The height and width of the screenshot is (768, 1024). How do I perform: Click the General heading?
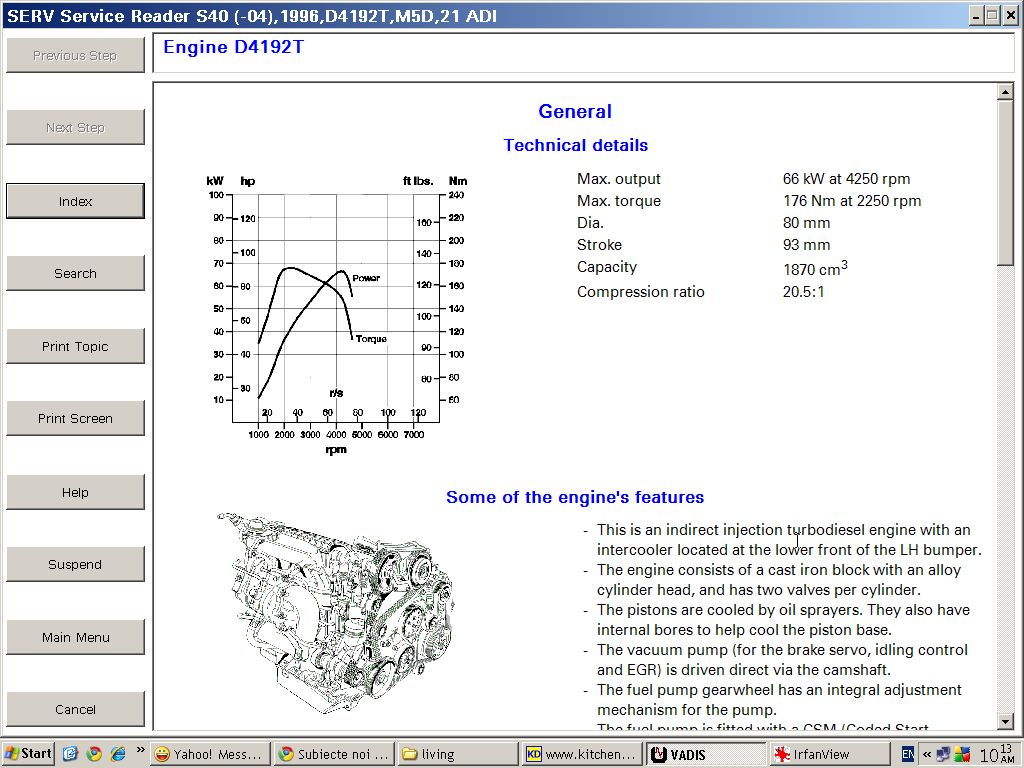tap(575, 112)
